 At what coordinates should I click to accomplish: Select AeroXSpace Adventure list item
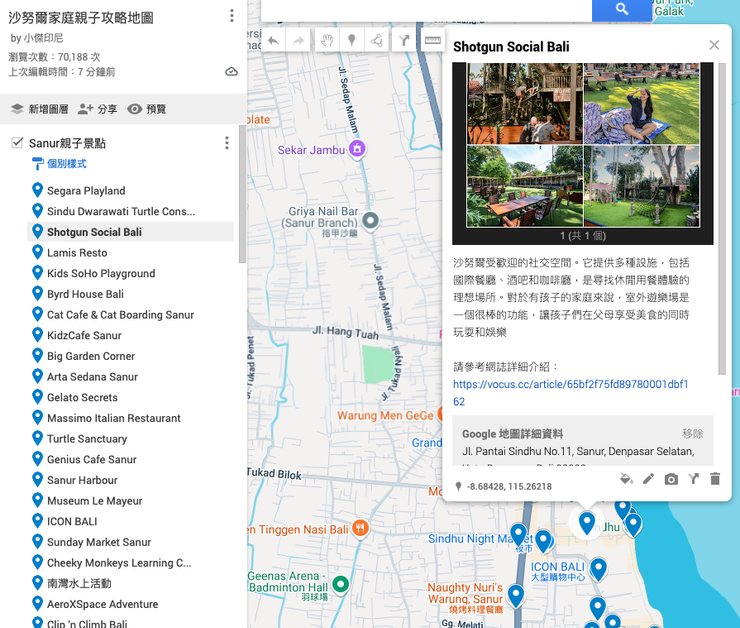[x=130, y=604]
